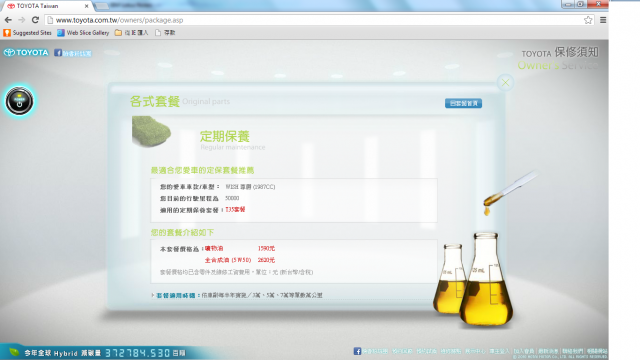Bookmark this page with the star icon
Screen dimensions: 640x360
point(588,20)
